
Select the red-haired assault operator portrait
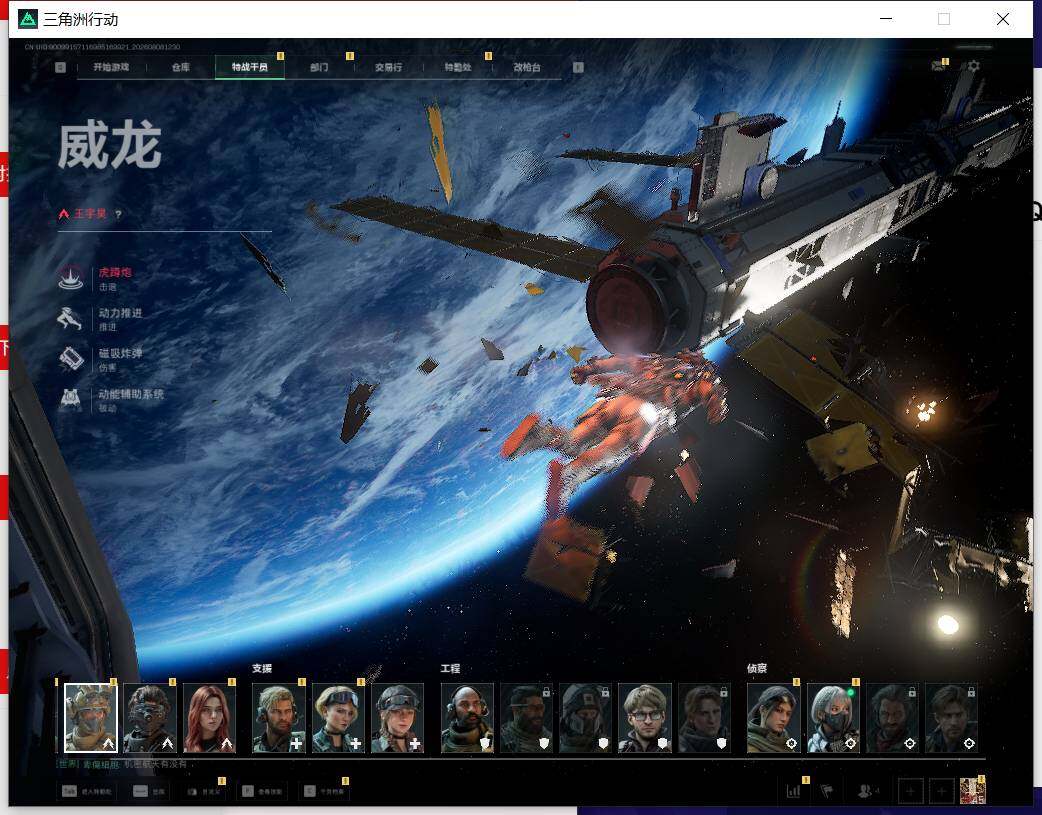pos(209,718)
